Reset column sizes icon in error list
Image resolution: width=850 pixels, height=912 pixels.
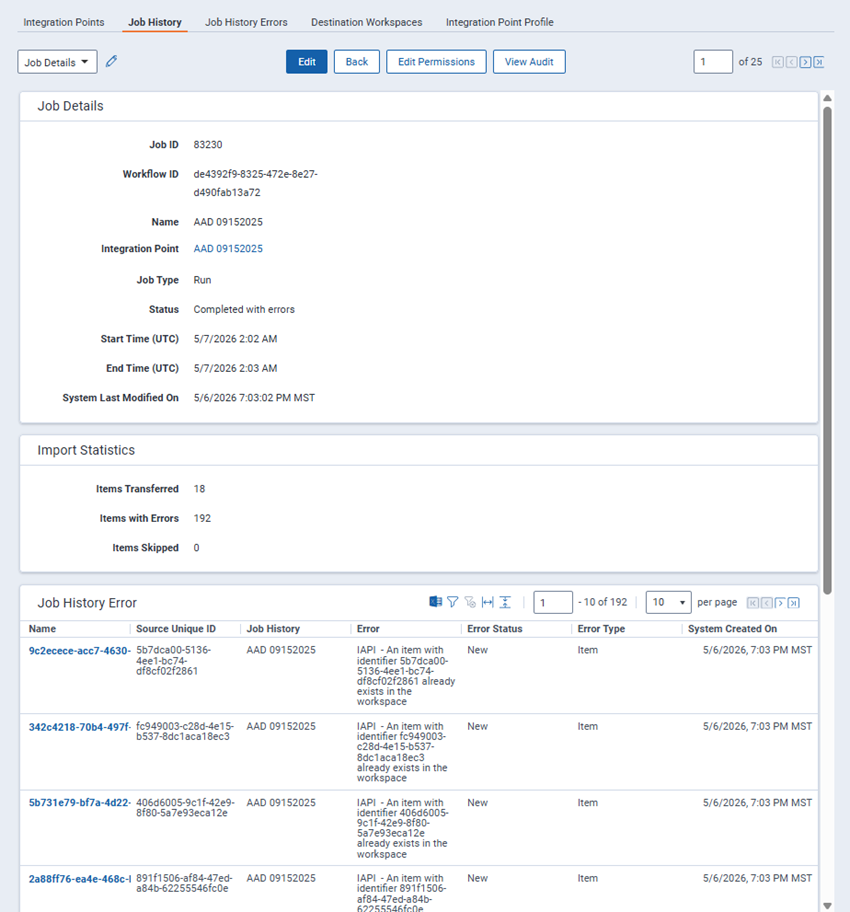pos(488,602)
